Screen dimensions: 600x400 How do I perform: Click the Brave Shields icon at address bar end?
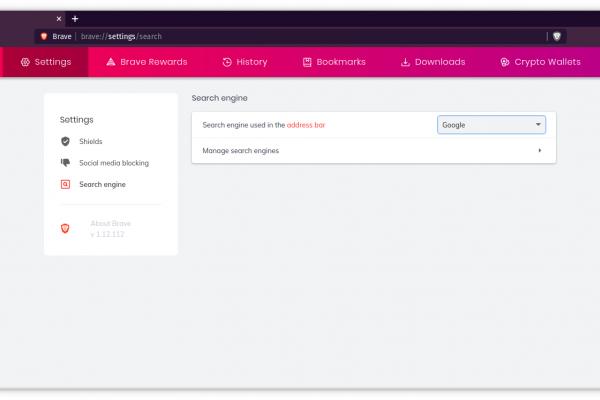[557, 36]
